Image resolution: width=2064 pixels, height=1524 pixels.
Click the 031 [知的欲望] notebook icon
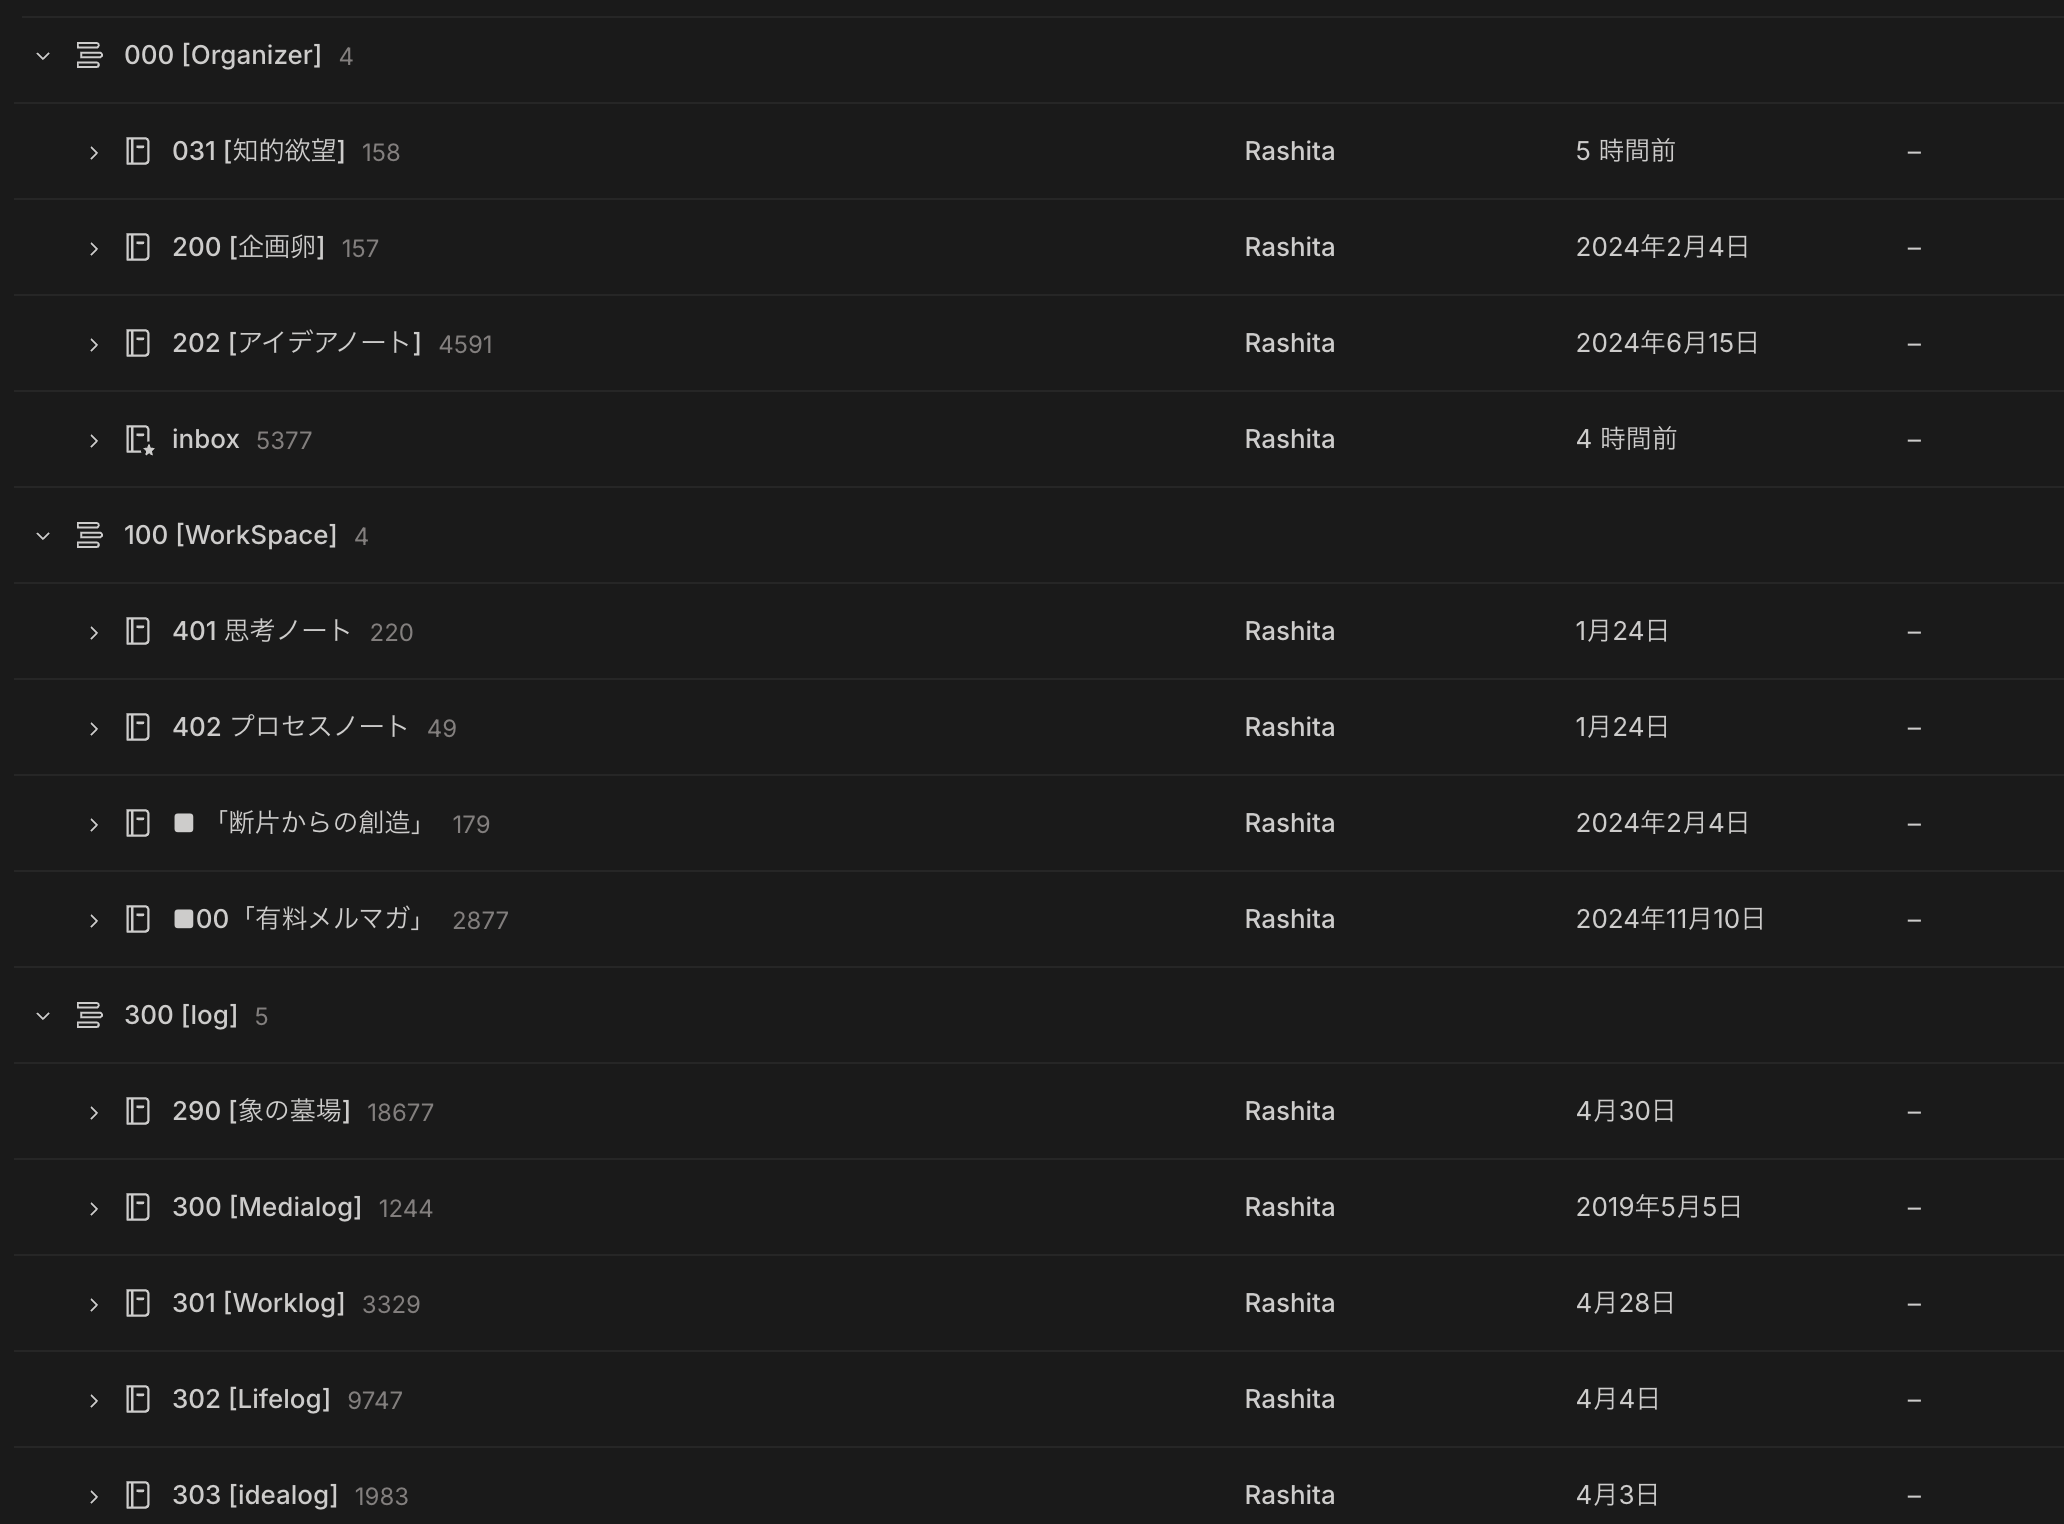click(138, 151)
